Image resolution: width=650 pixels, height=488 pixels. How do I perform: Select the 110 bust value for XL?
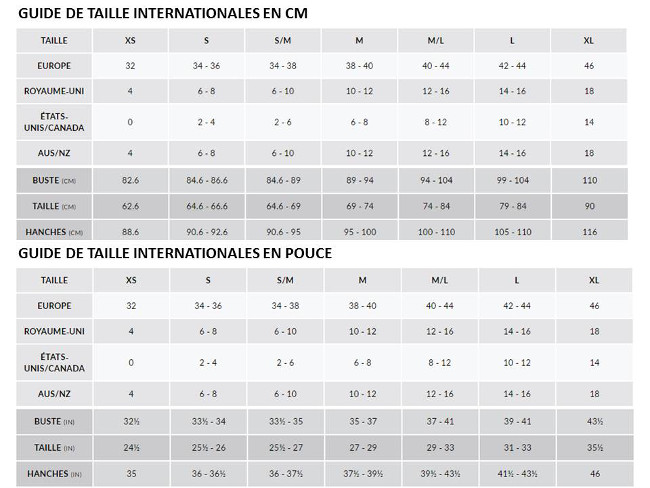click(x=589, y=181)
